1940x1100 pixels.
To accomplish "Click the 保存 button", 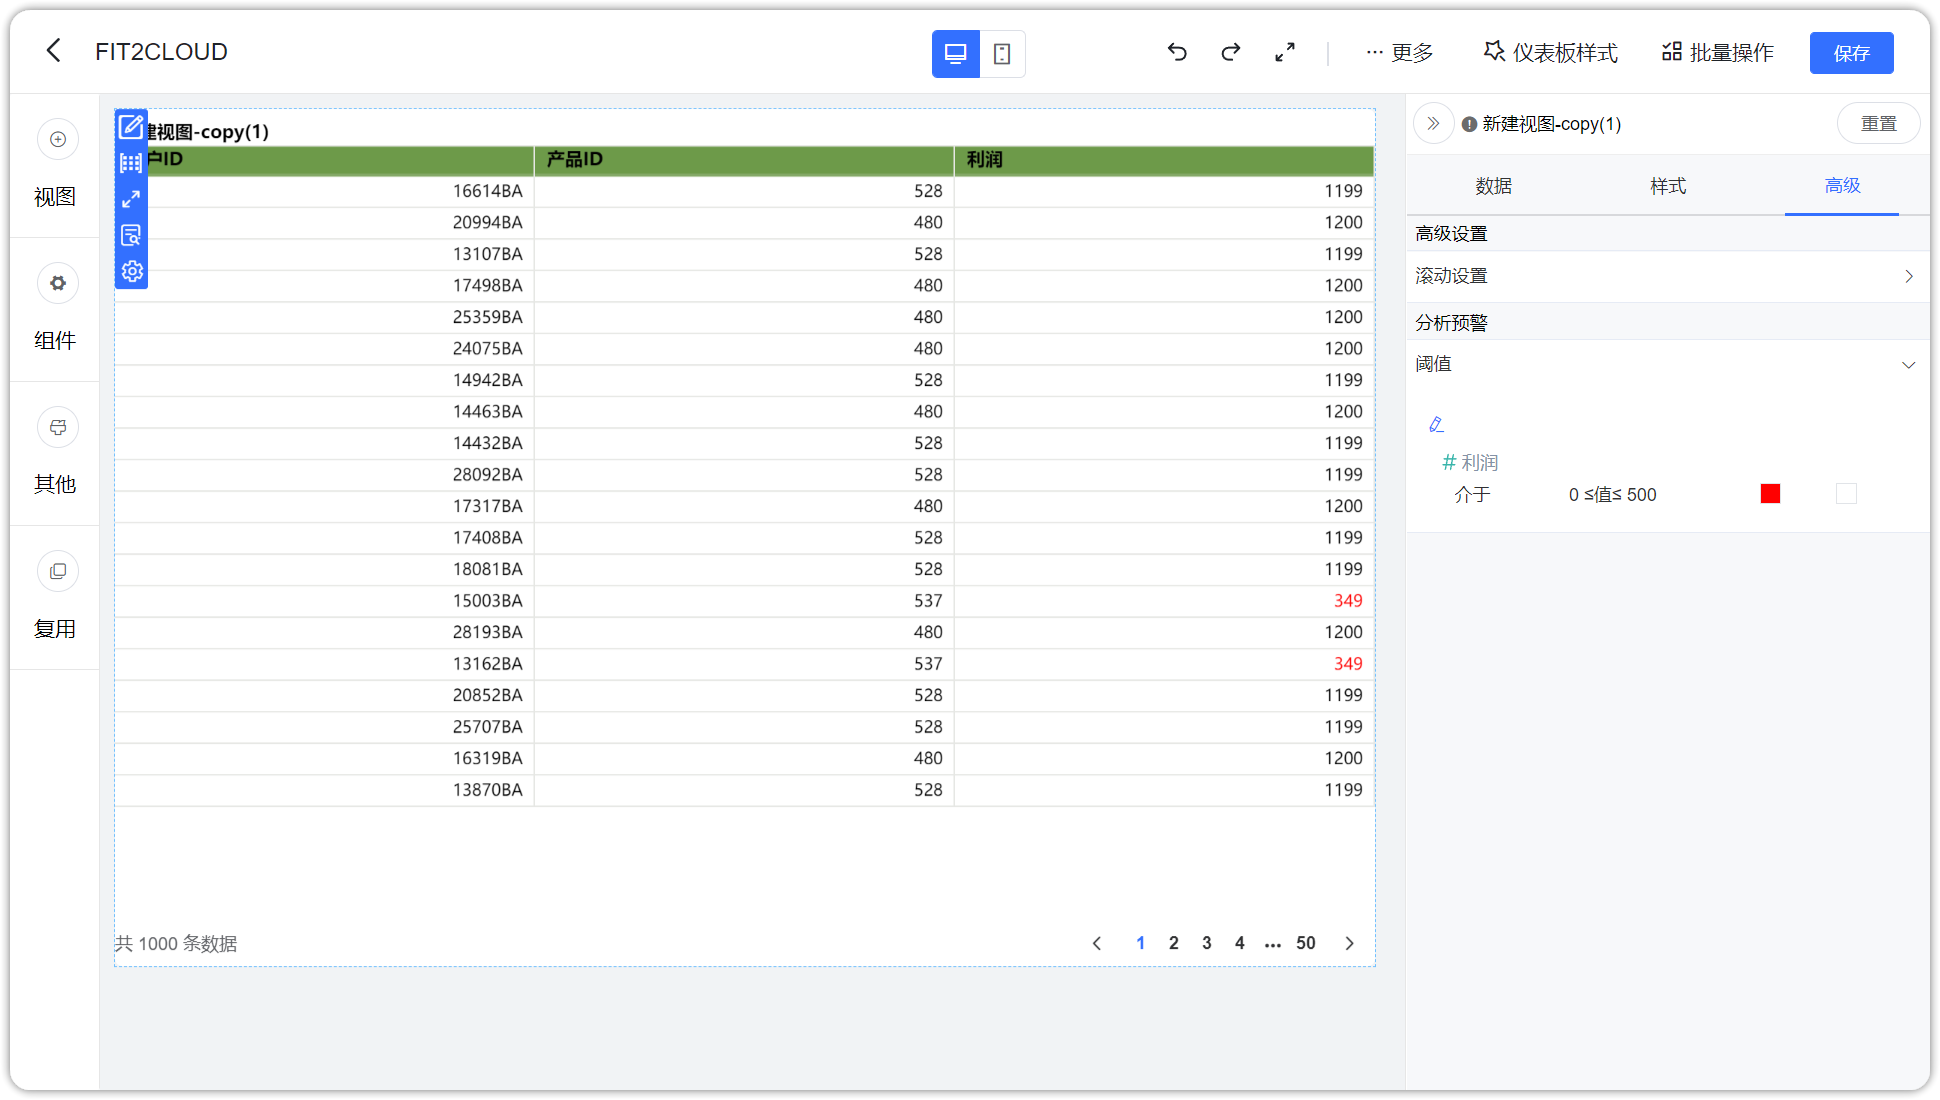I will pyautogui.click(x=1851, y=53).
